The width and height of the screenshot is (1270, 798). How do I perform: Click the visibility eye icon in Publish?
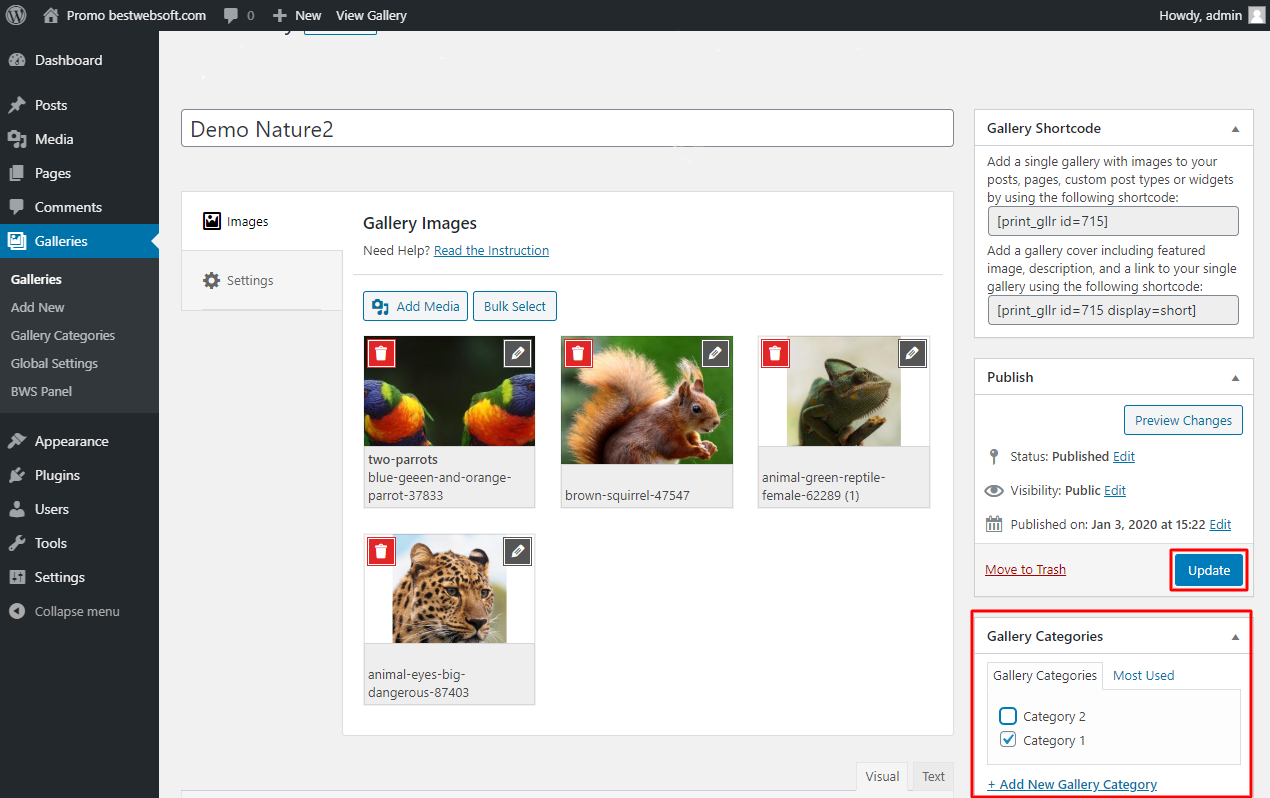click(x=994, y=491)
